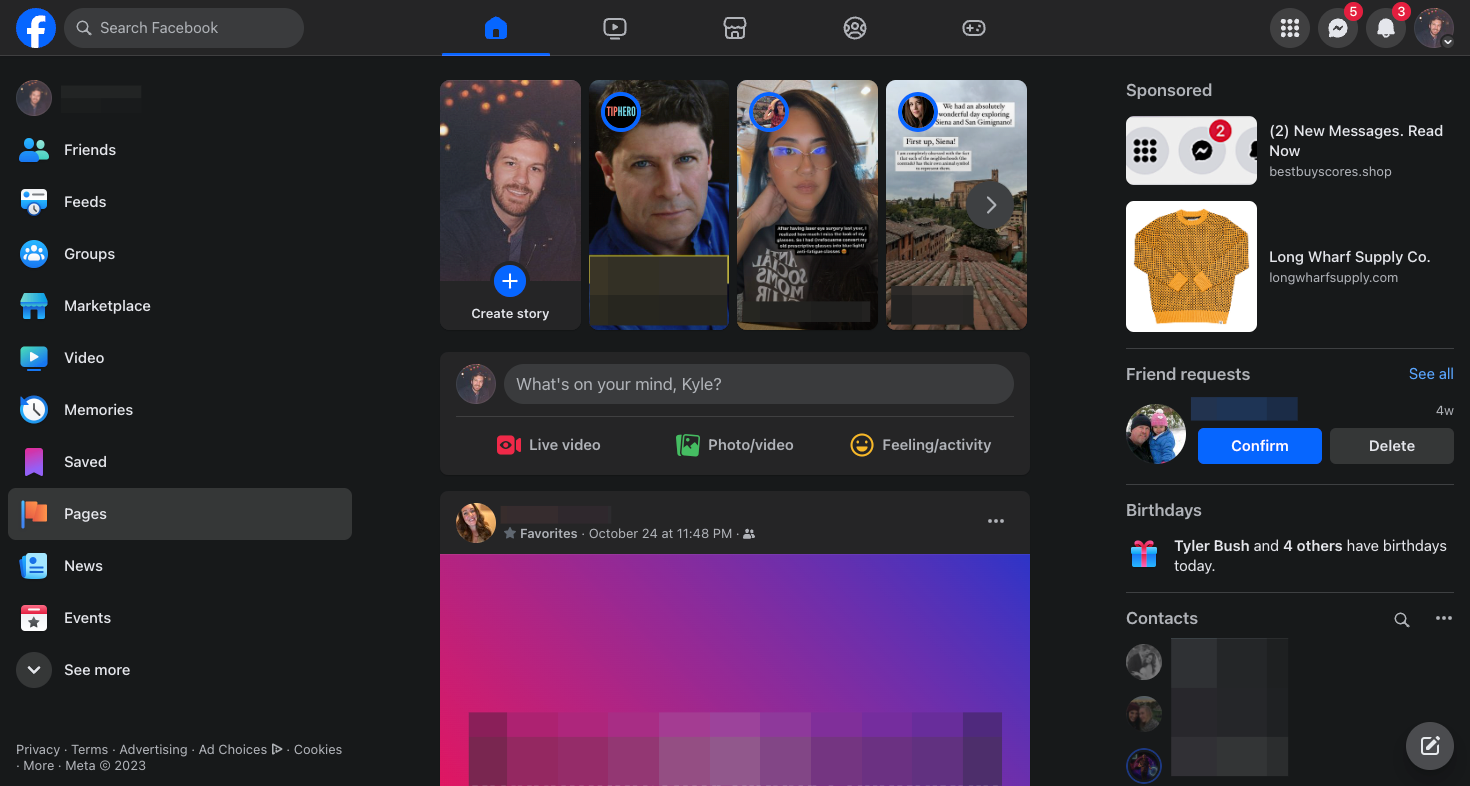The width and height of the screenshot is (1470, 786).
Task: Confirm the friend request
Action: coord(1259,446)
